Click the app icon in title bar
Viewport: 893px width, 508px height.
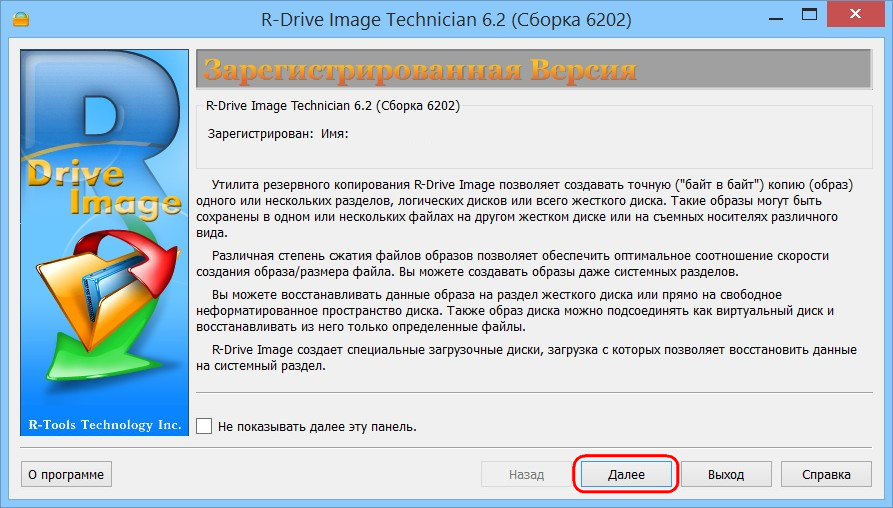tap(20, 19)
